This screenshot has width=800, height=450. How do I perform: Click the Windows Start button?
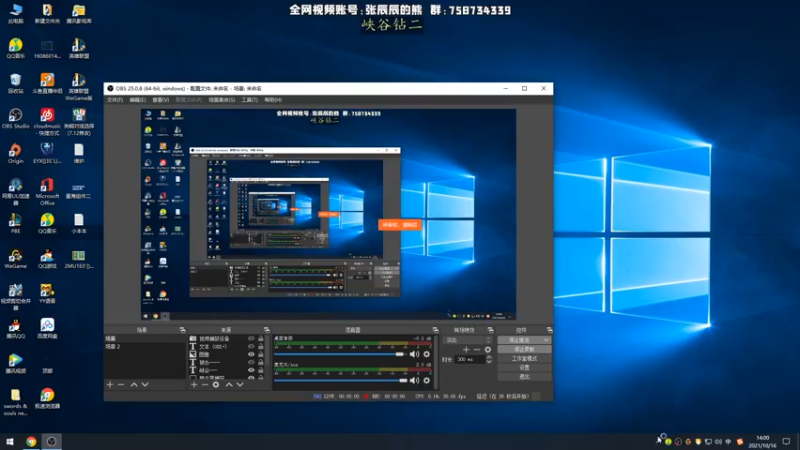10,442
